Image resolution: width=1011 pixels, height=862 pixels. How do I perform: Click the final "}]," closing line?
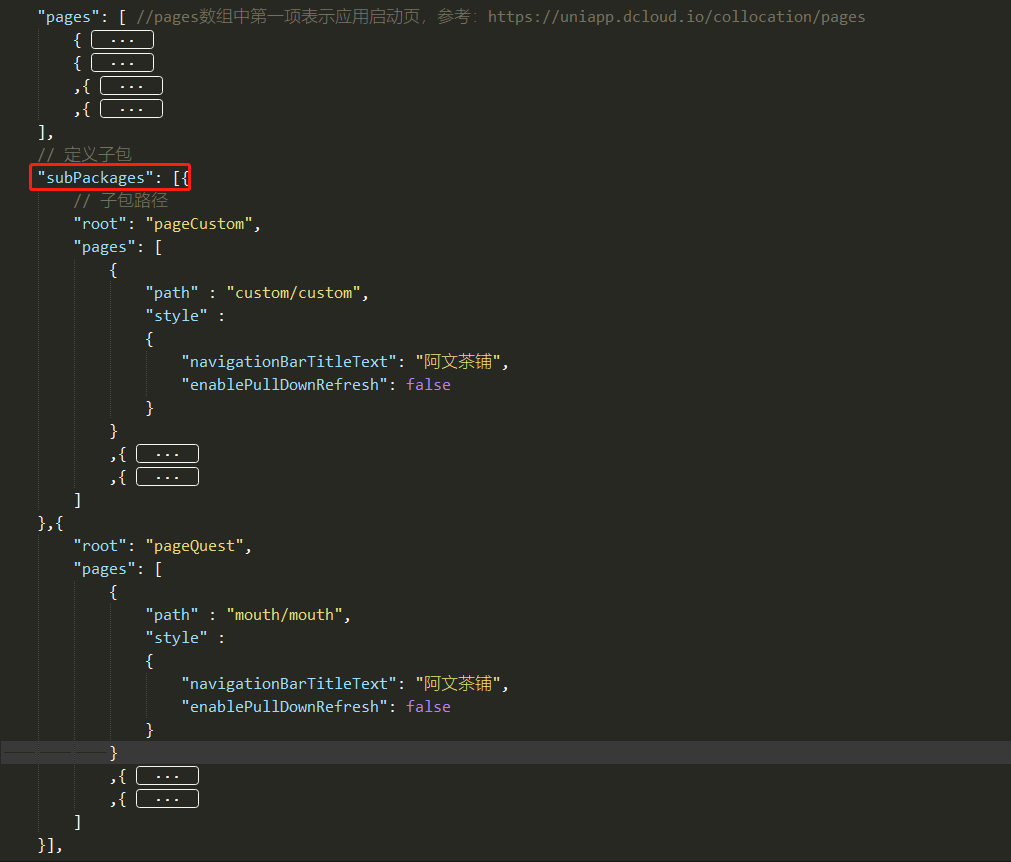50,845
